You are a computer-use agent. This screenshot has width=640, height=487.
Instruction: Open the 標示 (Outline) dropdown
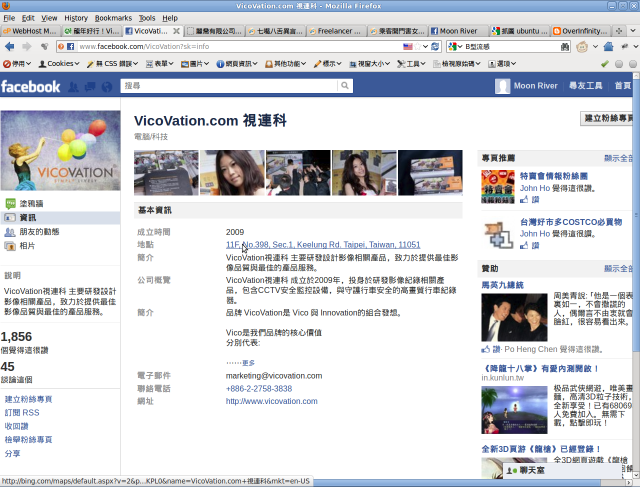[x=327, y=64]
